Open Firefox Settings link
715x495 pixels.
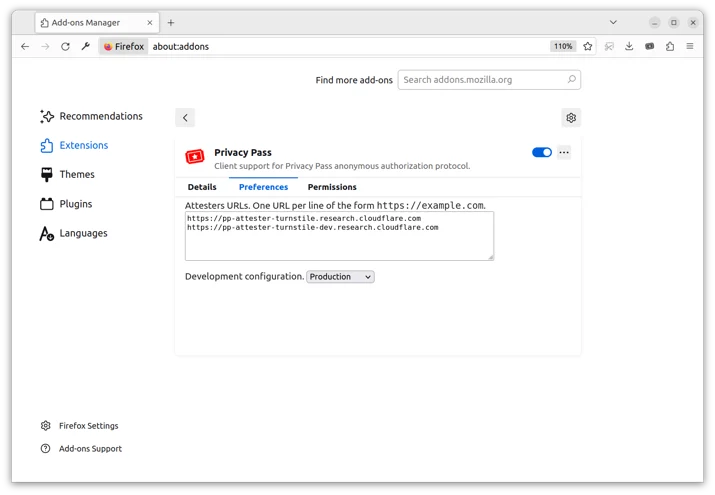pyautogui.click(x=79, y=426)
